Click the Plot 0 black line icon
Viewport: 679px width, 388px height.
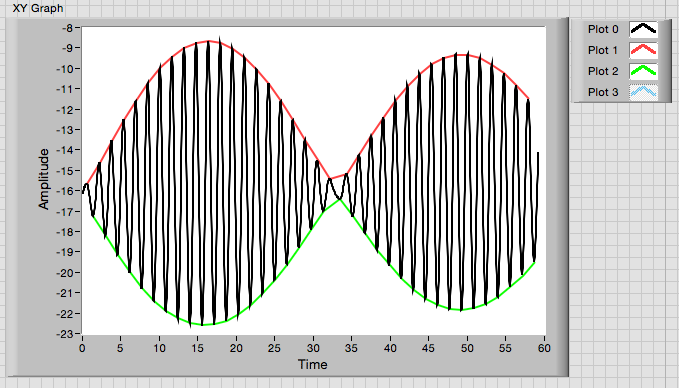(643, 29)
